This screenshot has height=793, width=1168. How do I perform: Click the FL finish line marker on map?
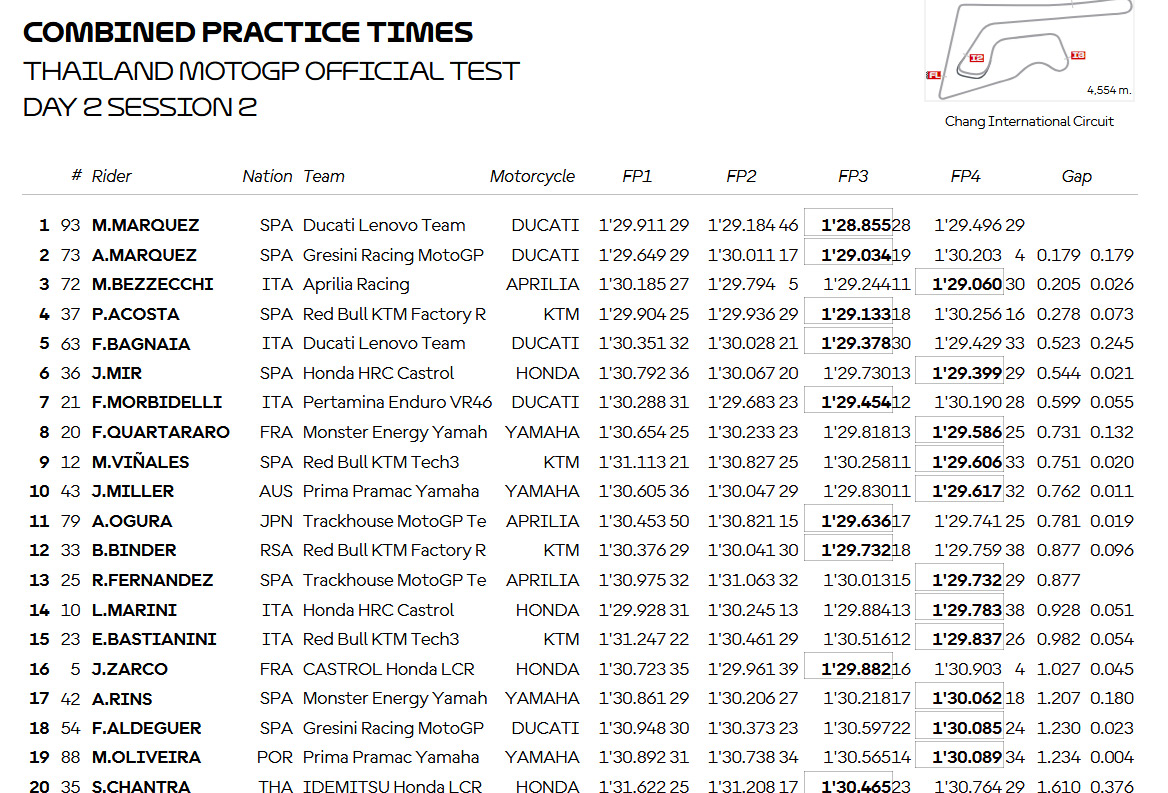(x=933, y=75)
